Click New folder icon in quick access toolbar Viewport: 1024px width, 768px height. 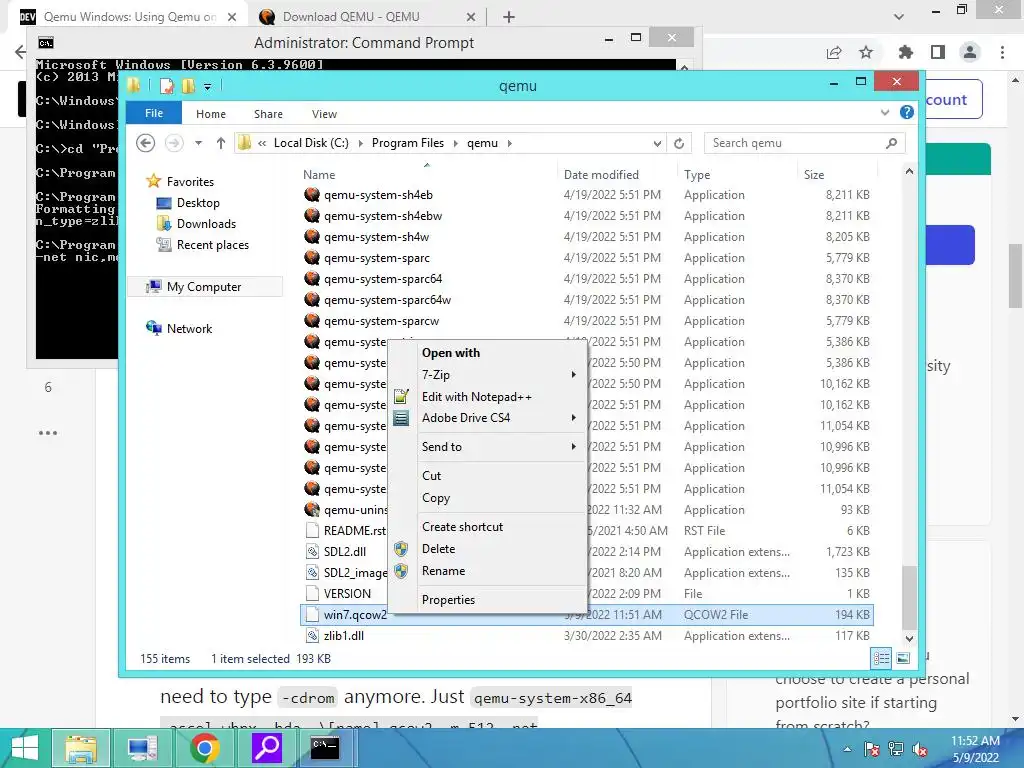pos(188,86)
